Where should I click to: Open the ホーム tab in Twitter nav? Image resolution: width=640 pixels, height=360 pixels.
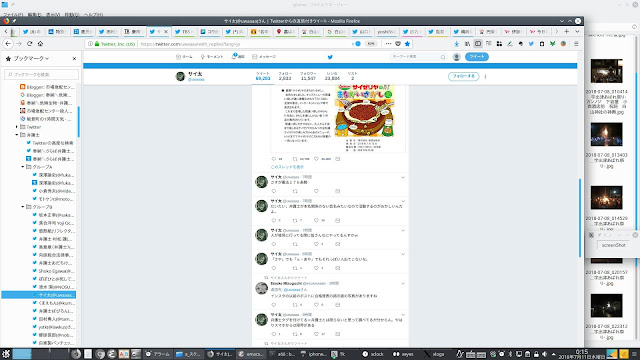click(184, 57)
